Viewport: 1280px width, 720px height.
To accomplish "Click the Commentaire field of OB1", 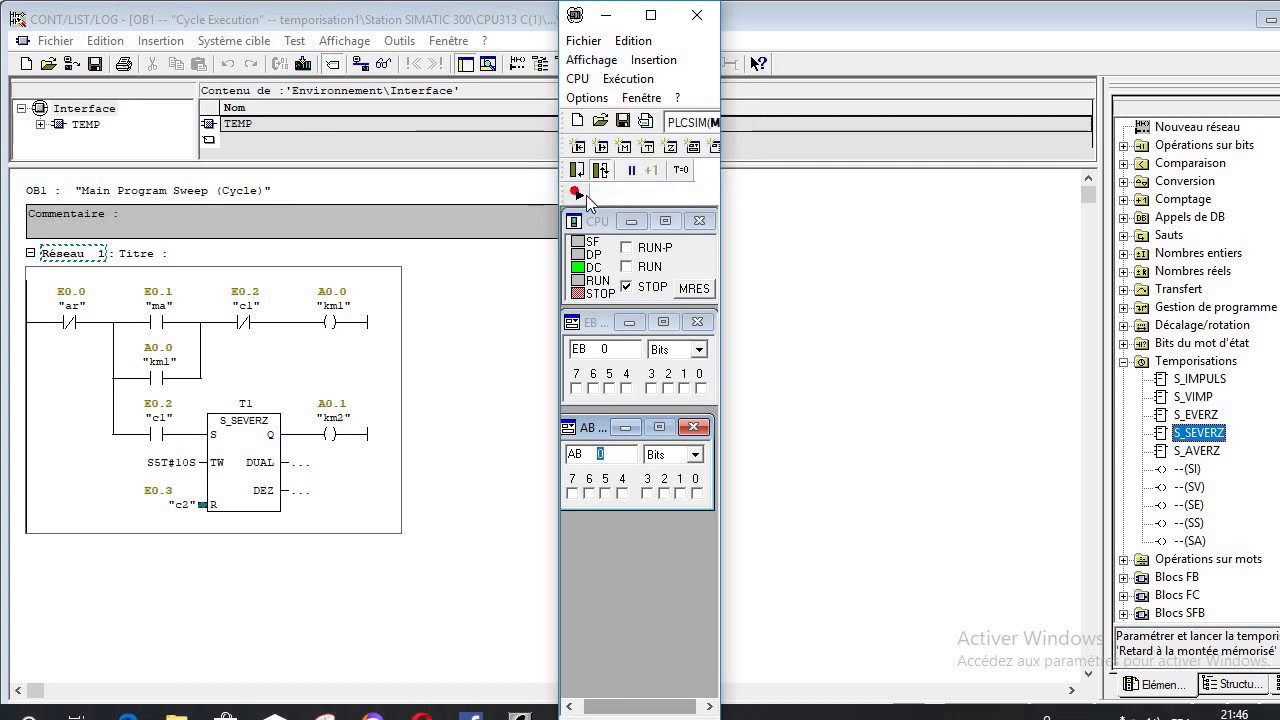I will point(292,221).
